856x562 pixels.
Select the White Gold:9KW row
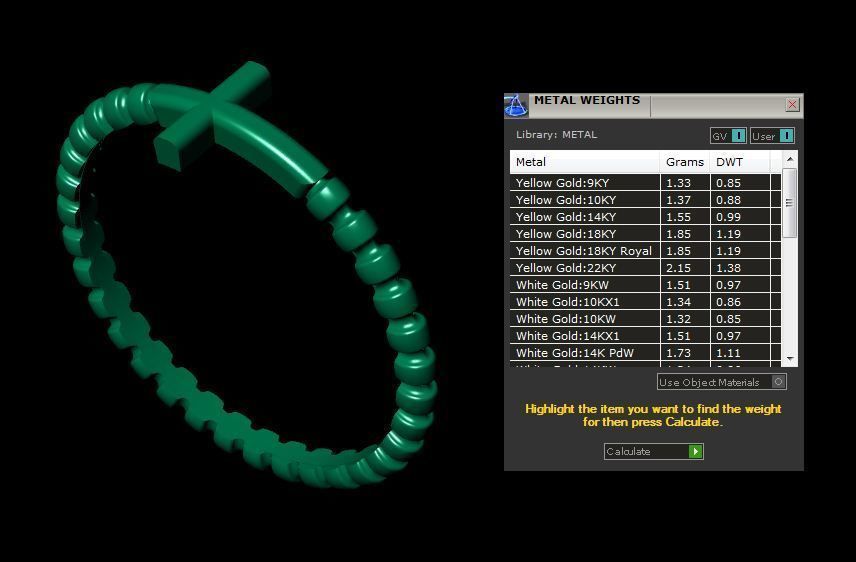[x=646, y=285]
